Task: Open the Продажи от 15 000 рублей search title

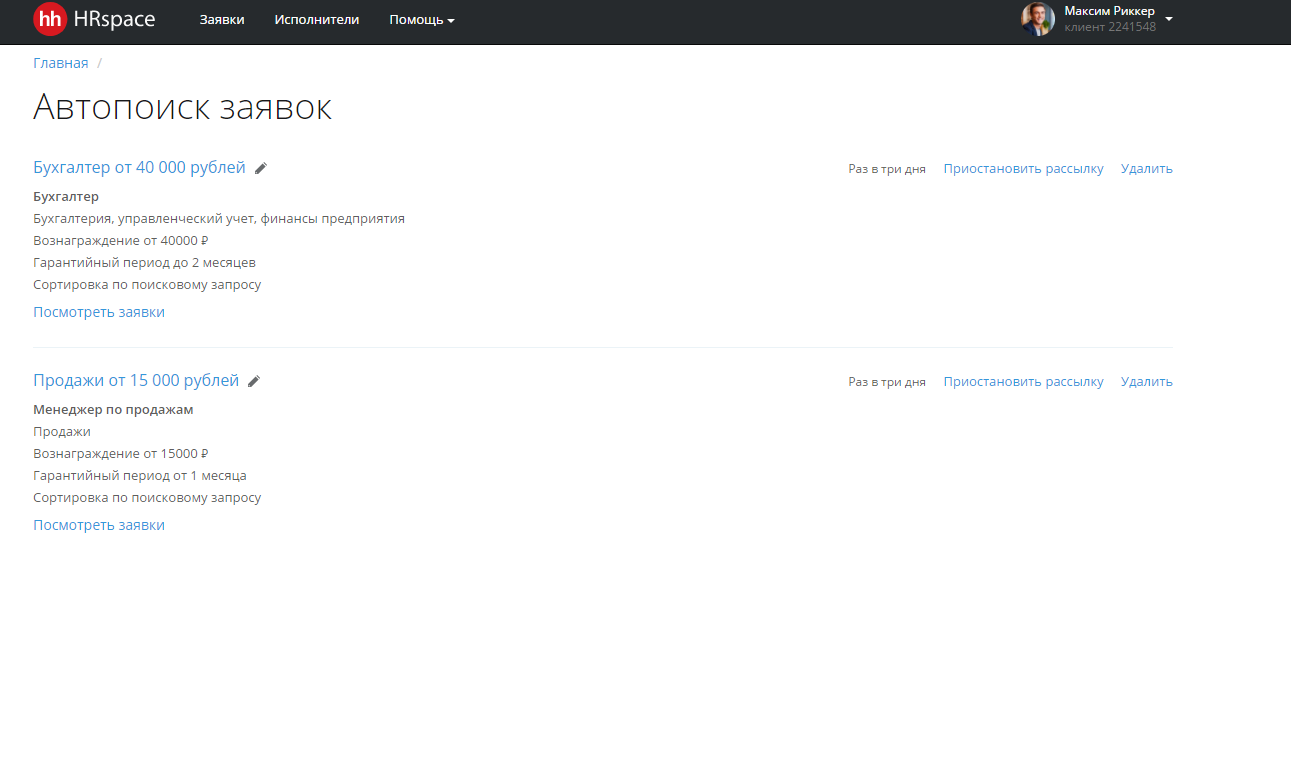Action: 136,381
